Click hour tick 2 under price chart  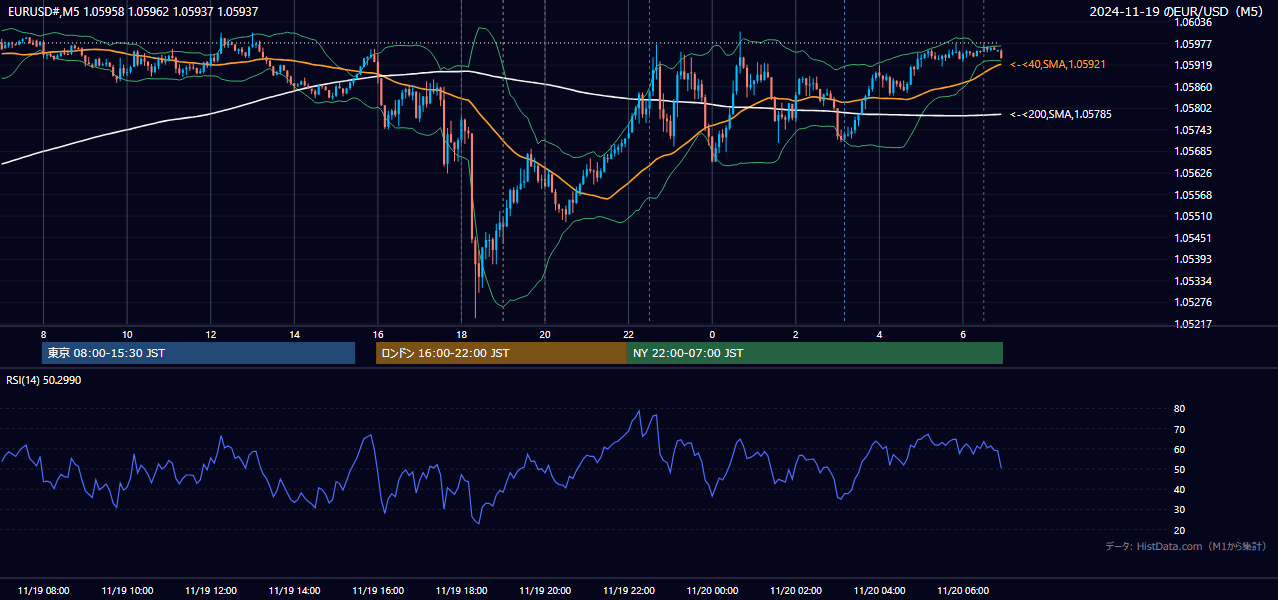tap(796, 334)
